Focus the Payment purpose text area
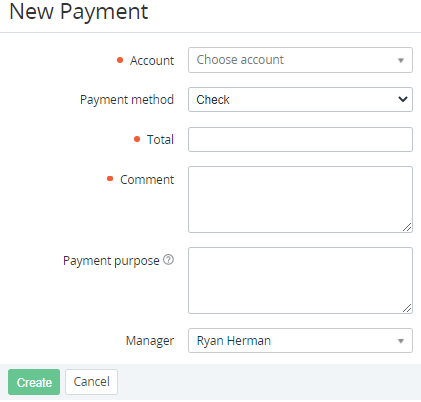The width and height of the screenshot is (421, 402). click(x=300, y=280)
